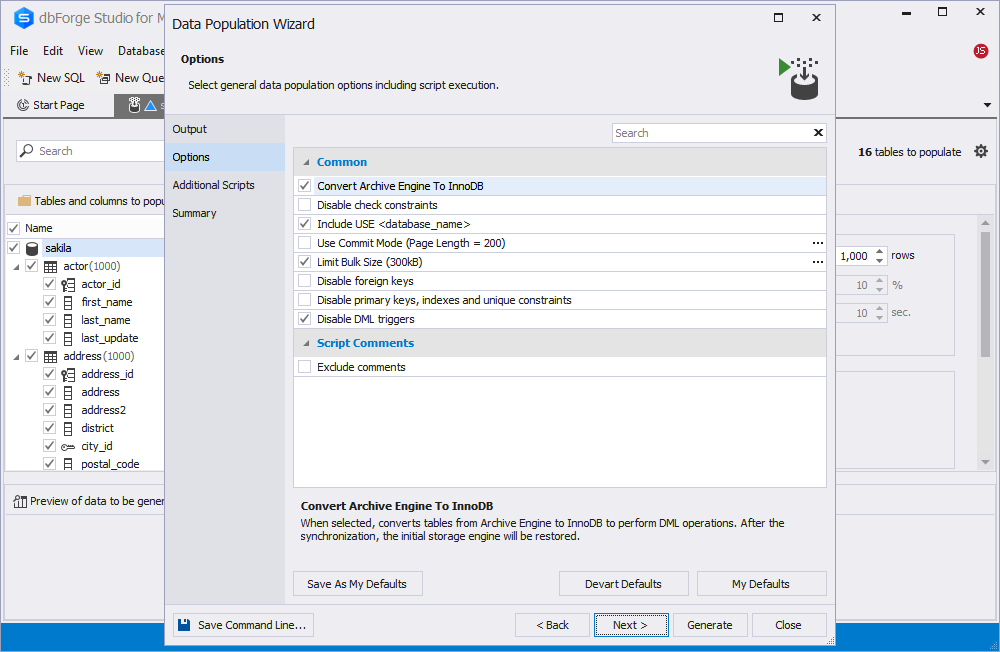Click the Generate button

(710, 625)
